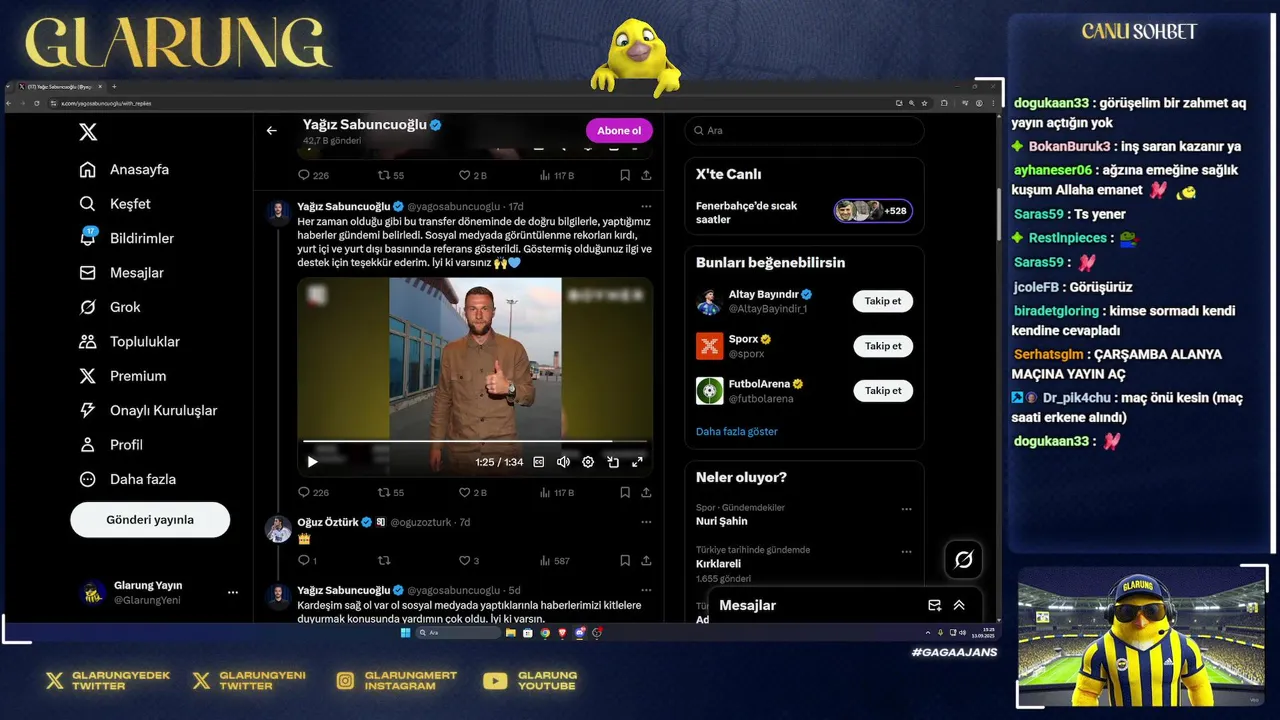Open more options for Yağız's 5d reply
The image size is (1280, 720).
point(646,590)
